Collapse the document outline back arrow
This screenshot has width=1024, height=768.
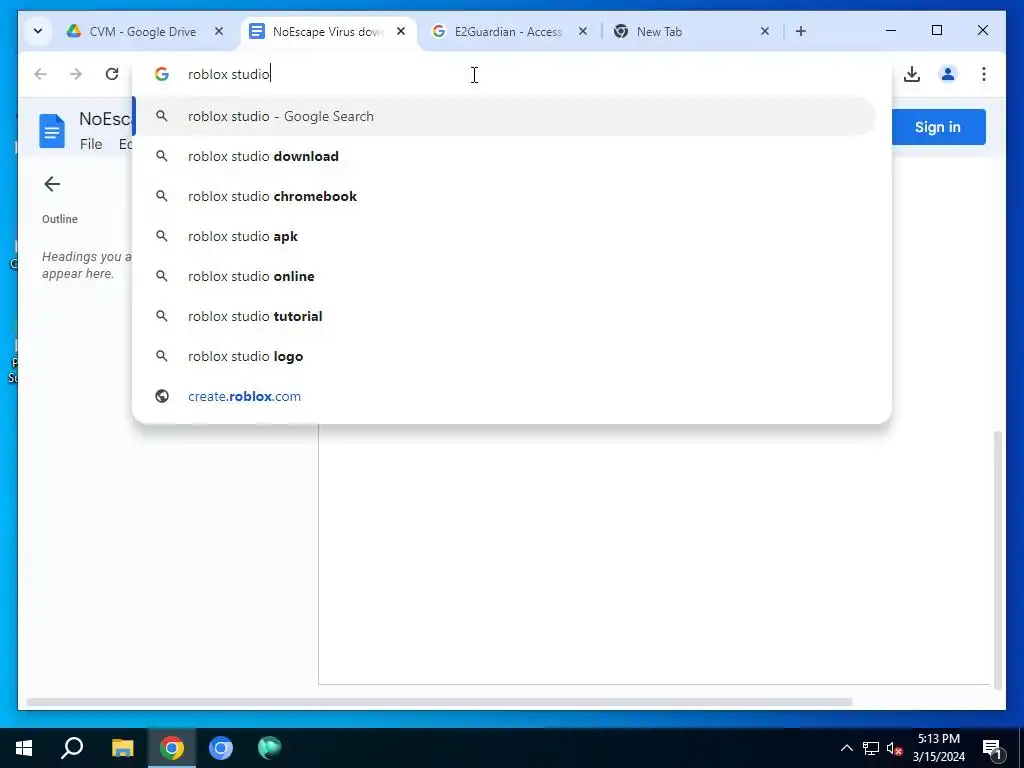point(52,184)
